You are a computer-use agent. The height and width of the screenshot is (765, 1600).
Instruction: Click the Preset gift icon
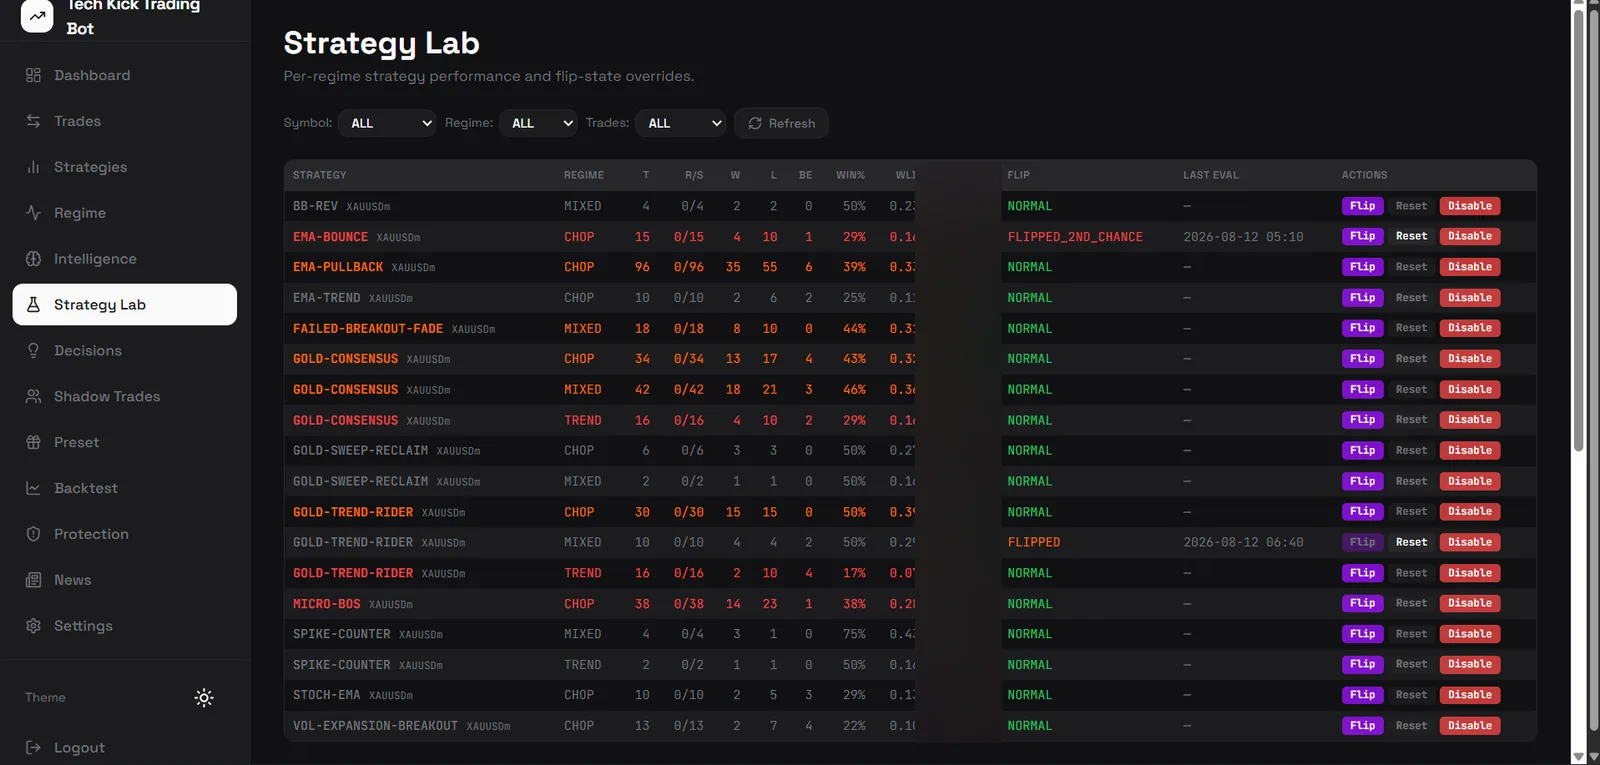click(x=33, y=442)
